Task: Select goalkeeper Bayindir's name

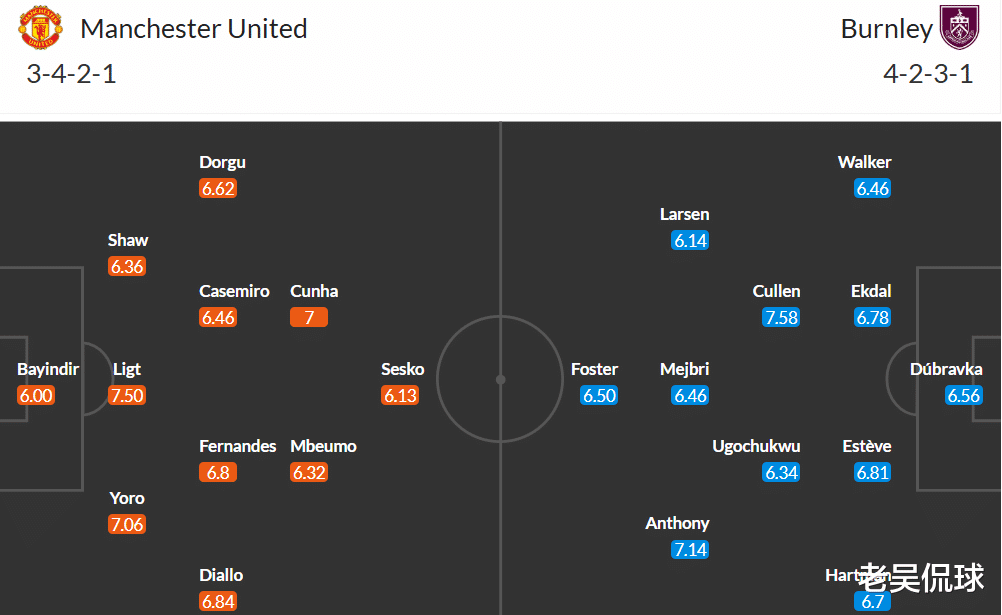Action: [x=48, y=370]
